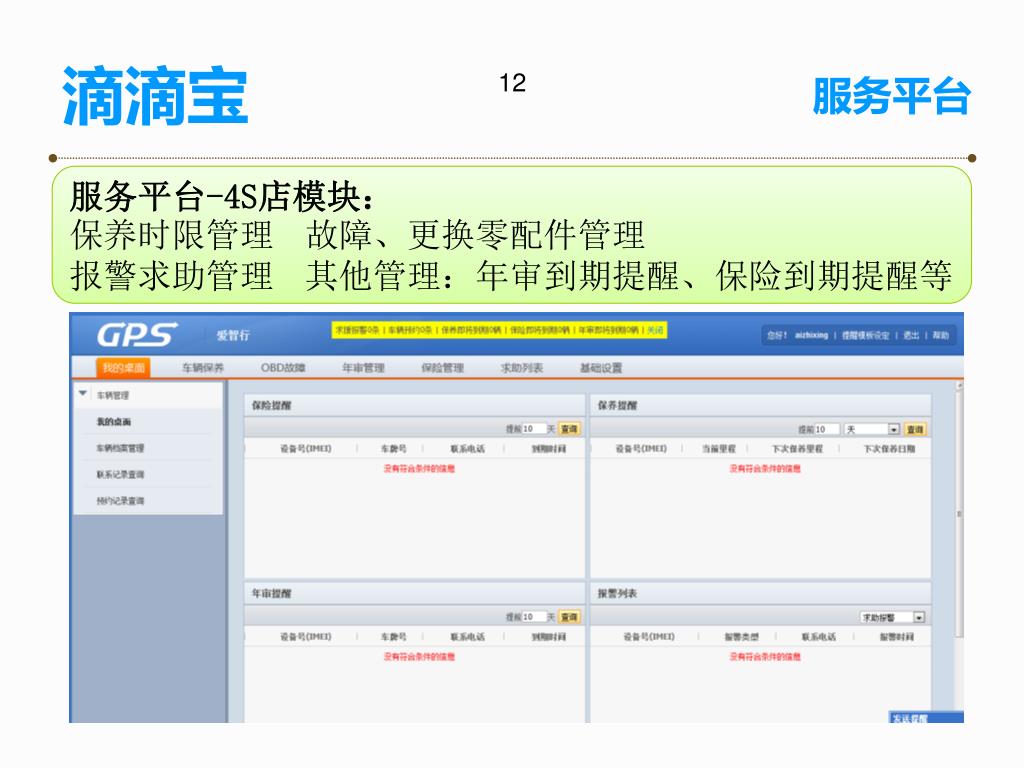This screenshot has height=768, width=1024.
Task: Open the 天 unit dropdown in 保养提醒
Action: pyautogui.click(x=872, y=429)
